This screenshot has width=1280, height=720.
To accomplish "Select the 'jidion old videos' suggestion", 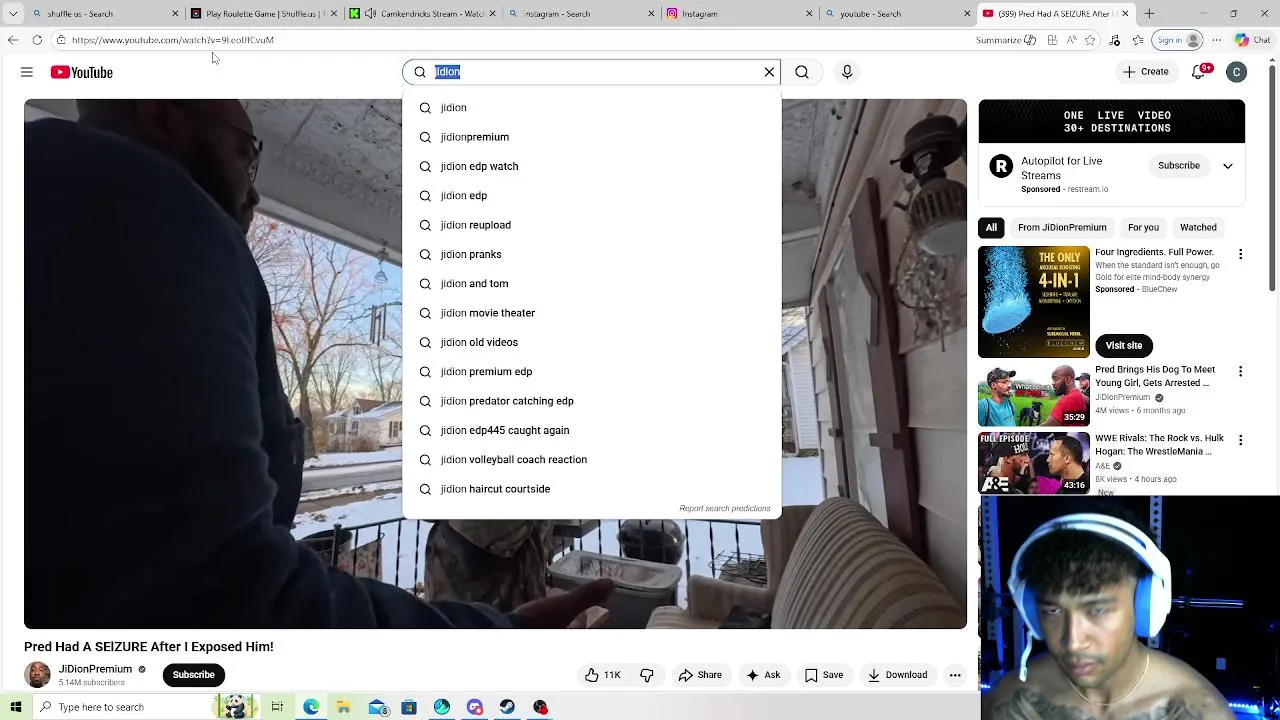I will click(x=592, y=342).
